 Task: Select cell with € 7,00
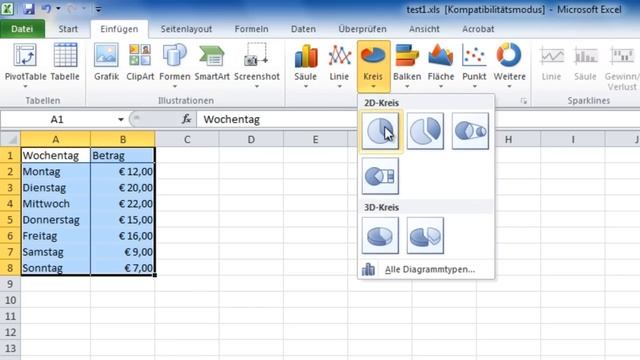pos(122,268)
